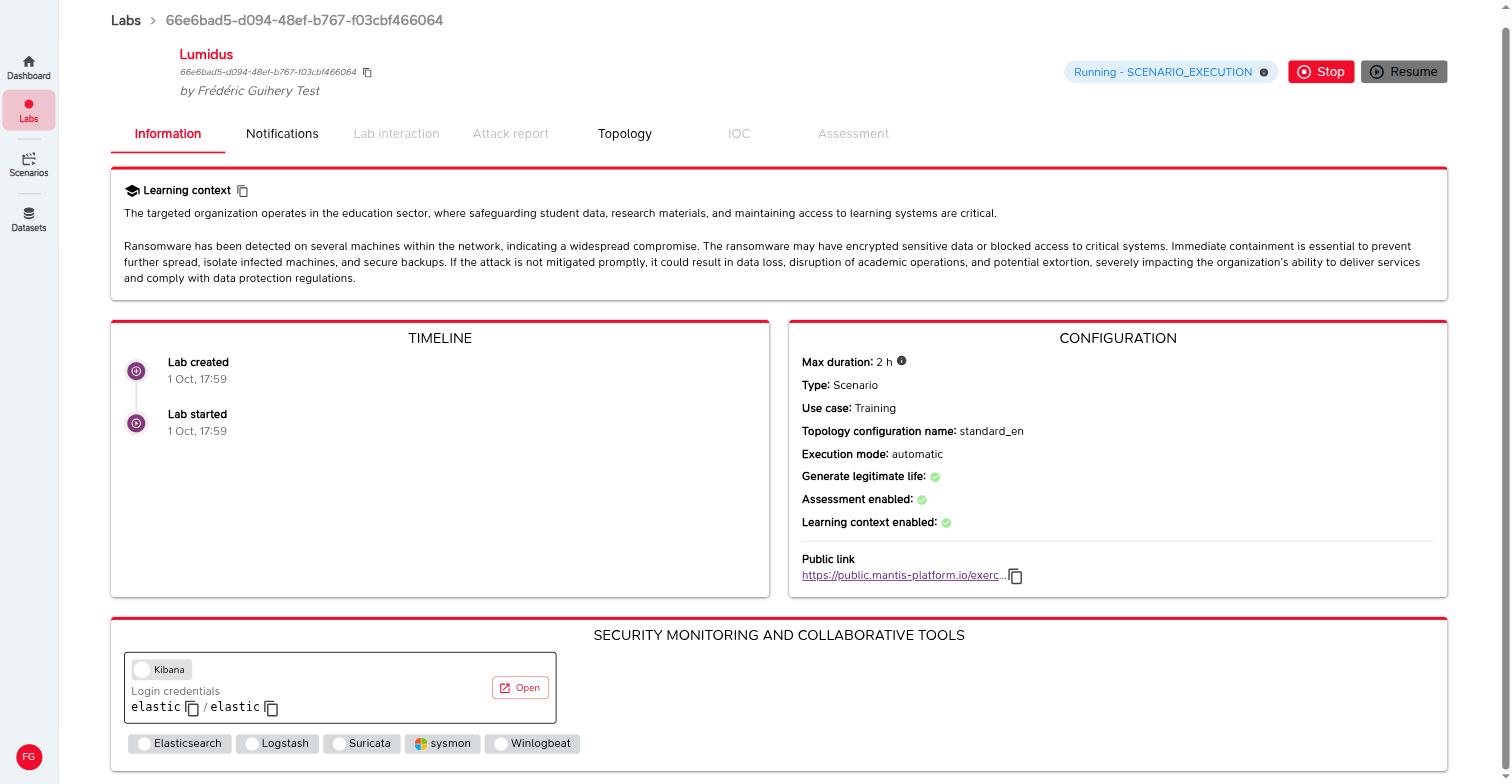Open Kibana with the Open button
Image resolution: width=1512 pixels, height=784 pixels.
click(520, 688)
